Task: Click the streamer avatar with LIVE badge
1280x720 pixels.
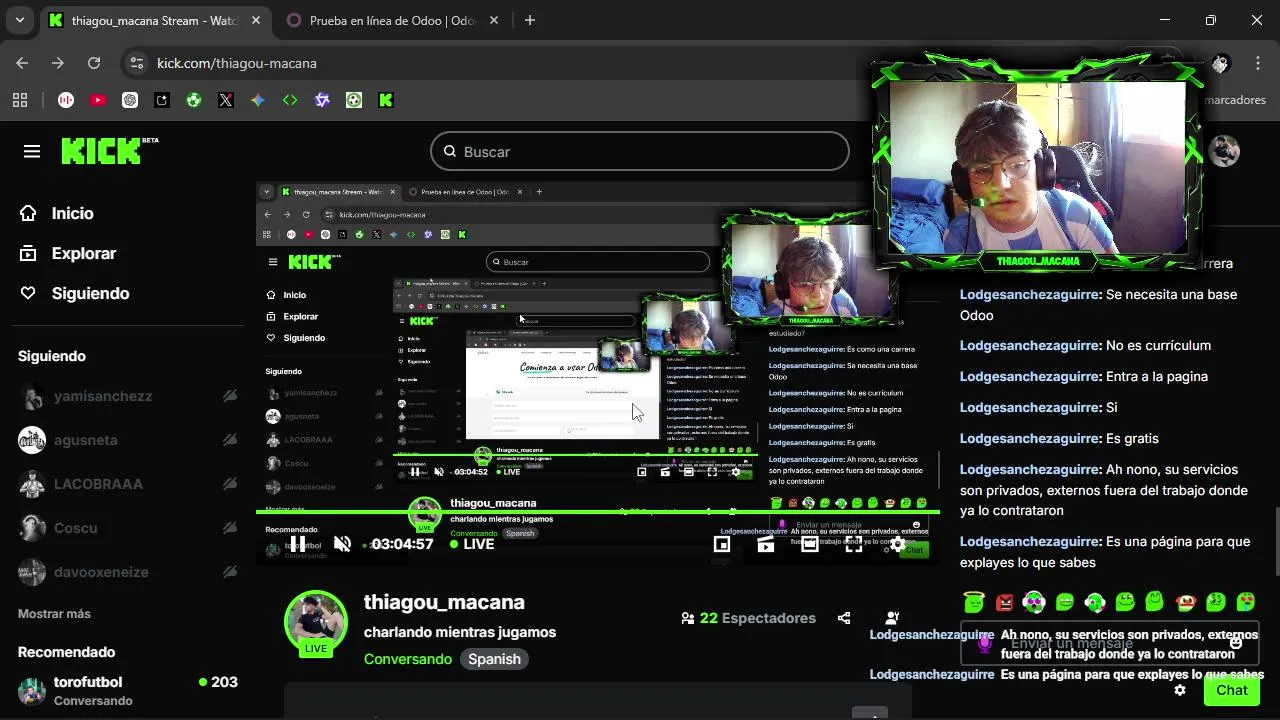Action: 316,622
